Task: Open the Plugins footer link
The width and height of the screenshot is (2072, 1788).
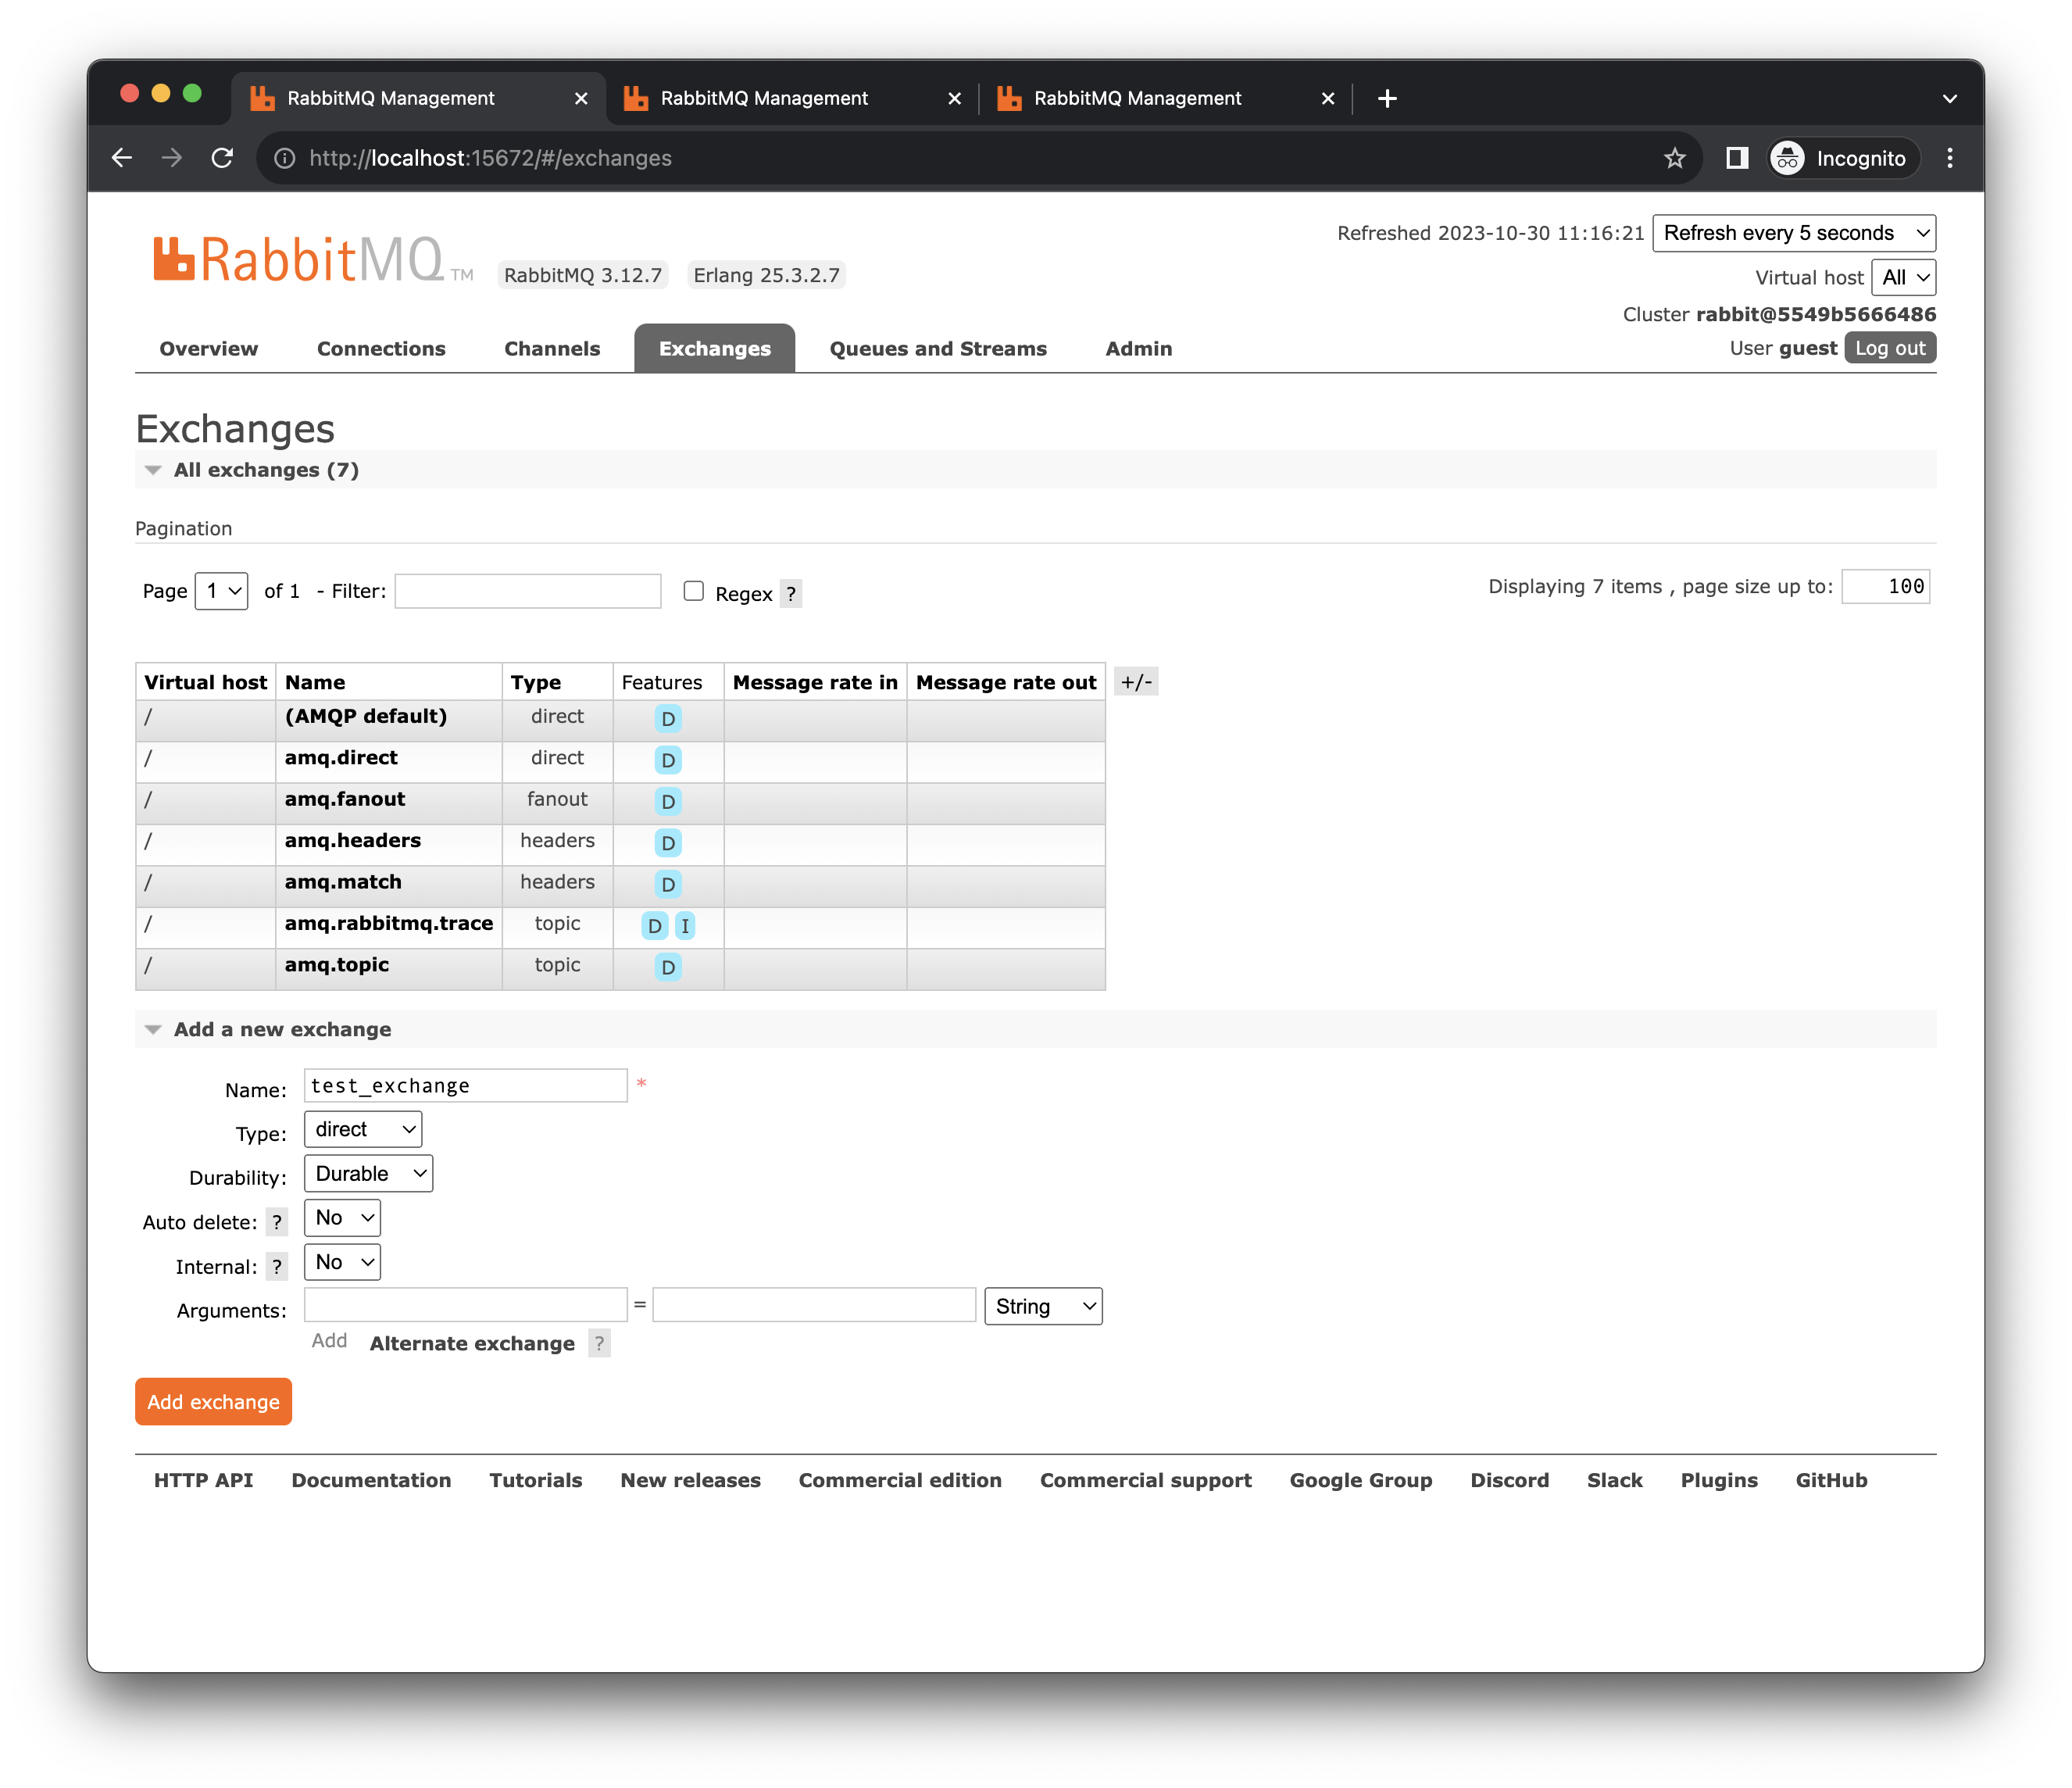Action: pos(1719,1481)
